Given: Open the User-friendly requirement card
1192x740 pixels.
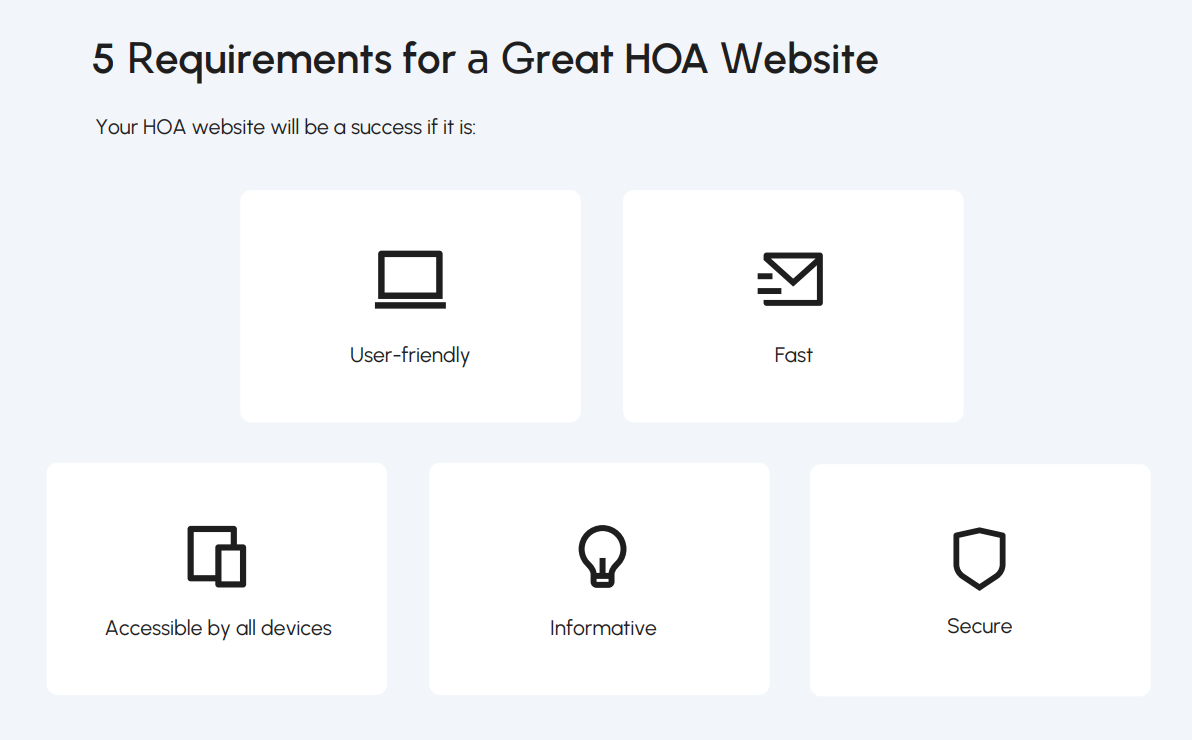Looking at the screenshot, I should click(411, 306).
